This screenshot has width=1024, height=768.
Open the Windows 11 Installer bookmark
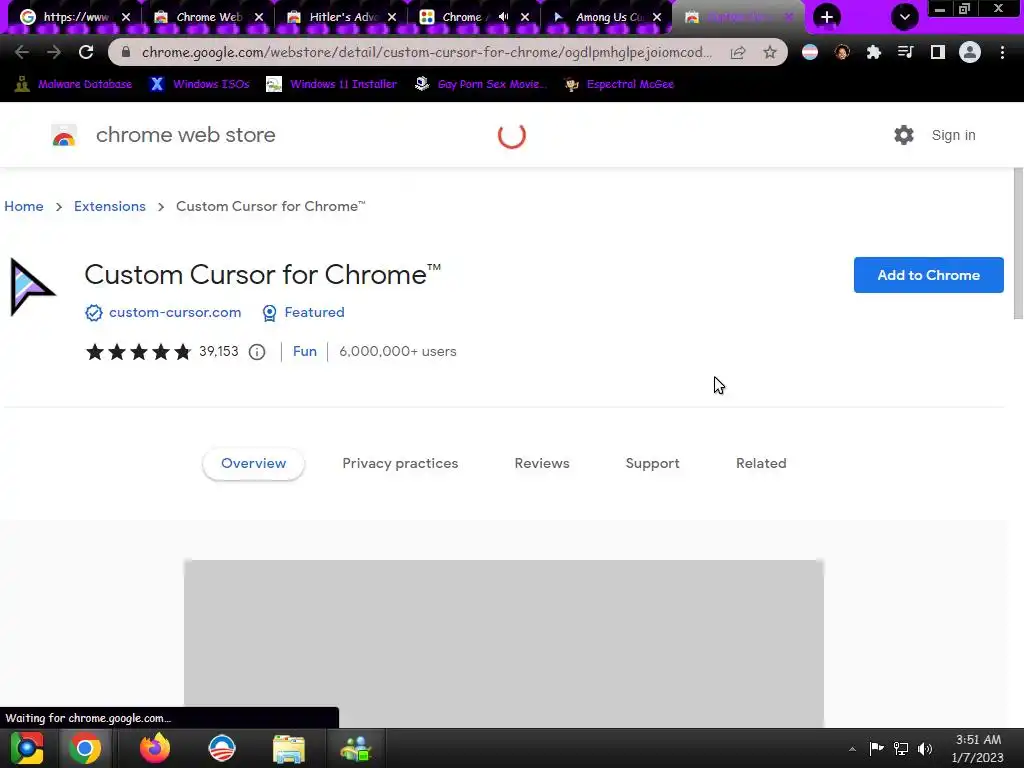coord(332,84)
